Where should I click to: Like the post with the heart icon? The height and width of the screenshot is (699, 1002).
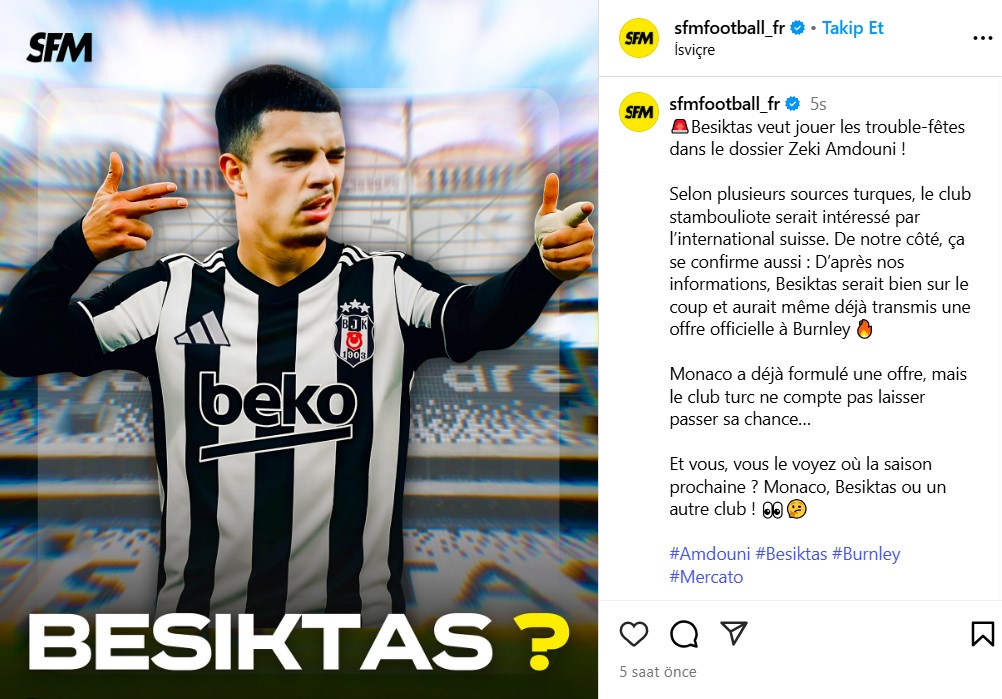tap(634, 634)
